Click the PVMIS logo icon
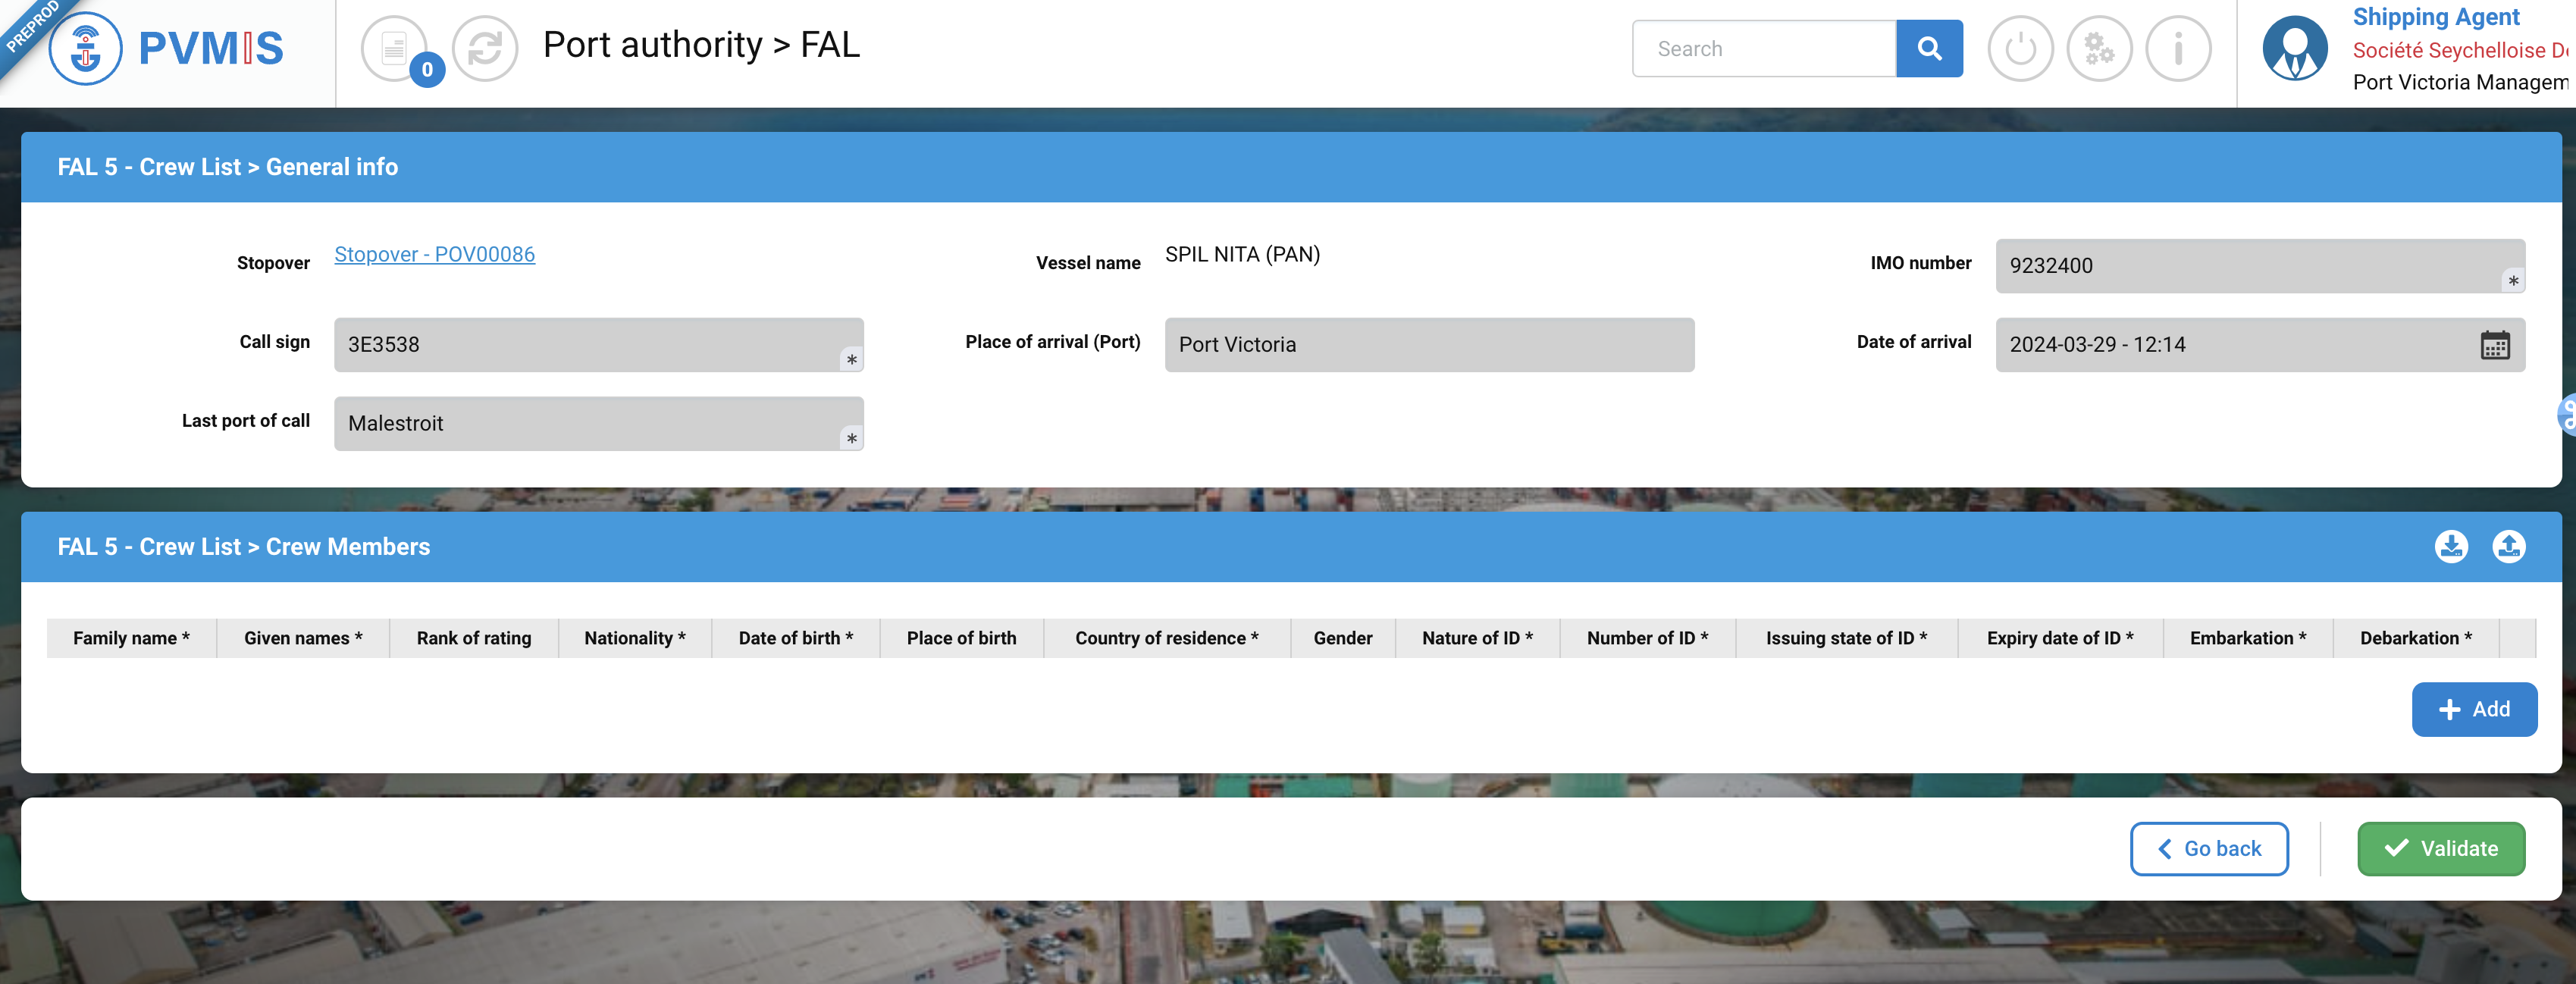Screen dimensions: 2576x984 click(86, 48)
